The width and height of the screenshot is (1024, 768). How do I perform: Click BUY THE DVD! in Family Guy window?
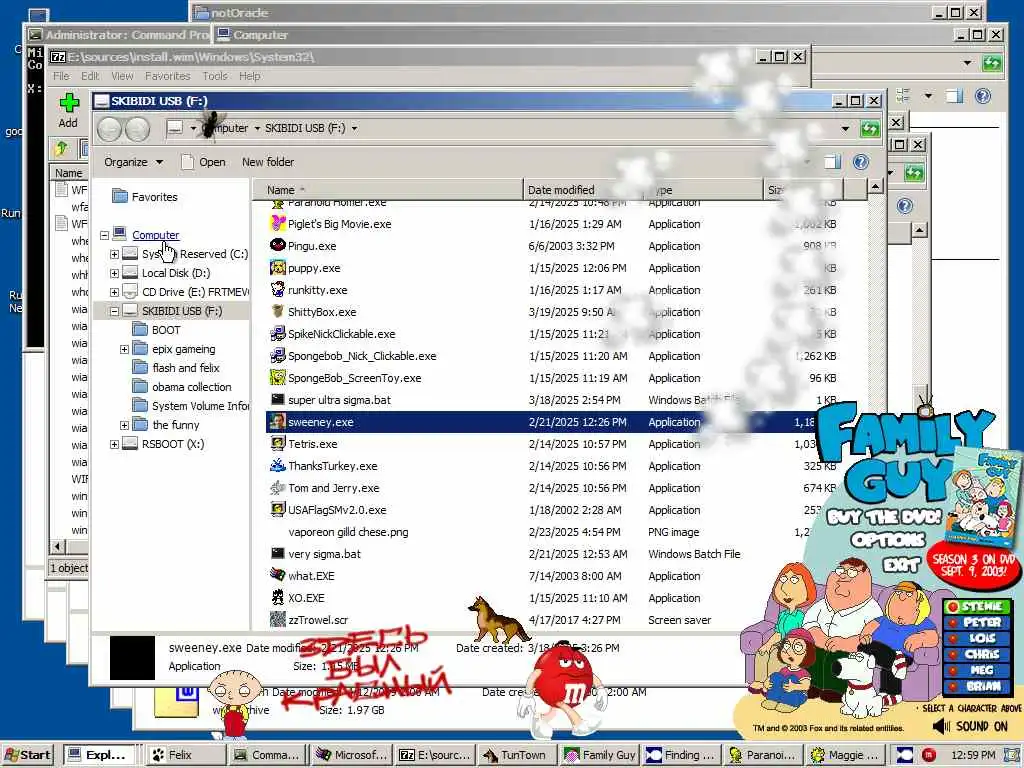(884, 517)
